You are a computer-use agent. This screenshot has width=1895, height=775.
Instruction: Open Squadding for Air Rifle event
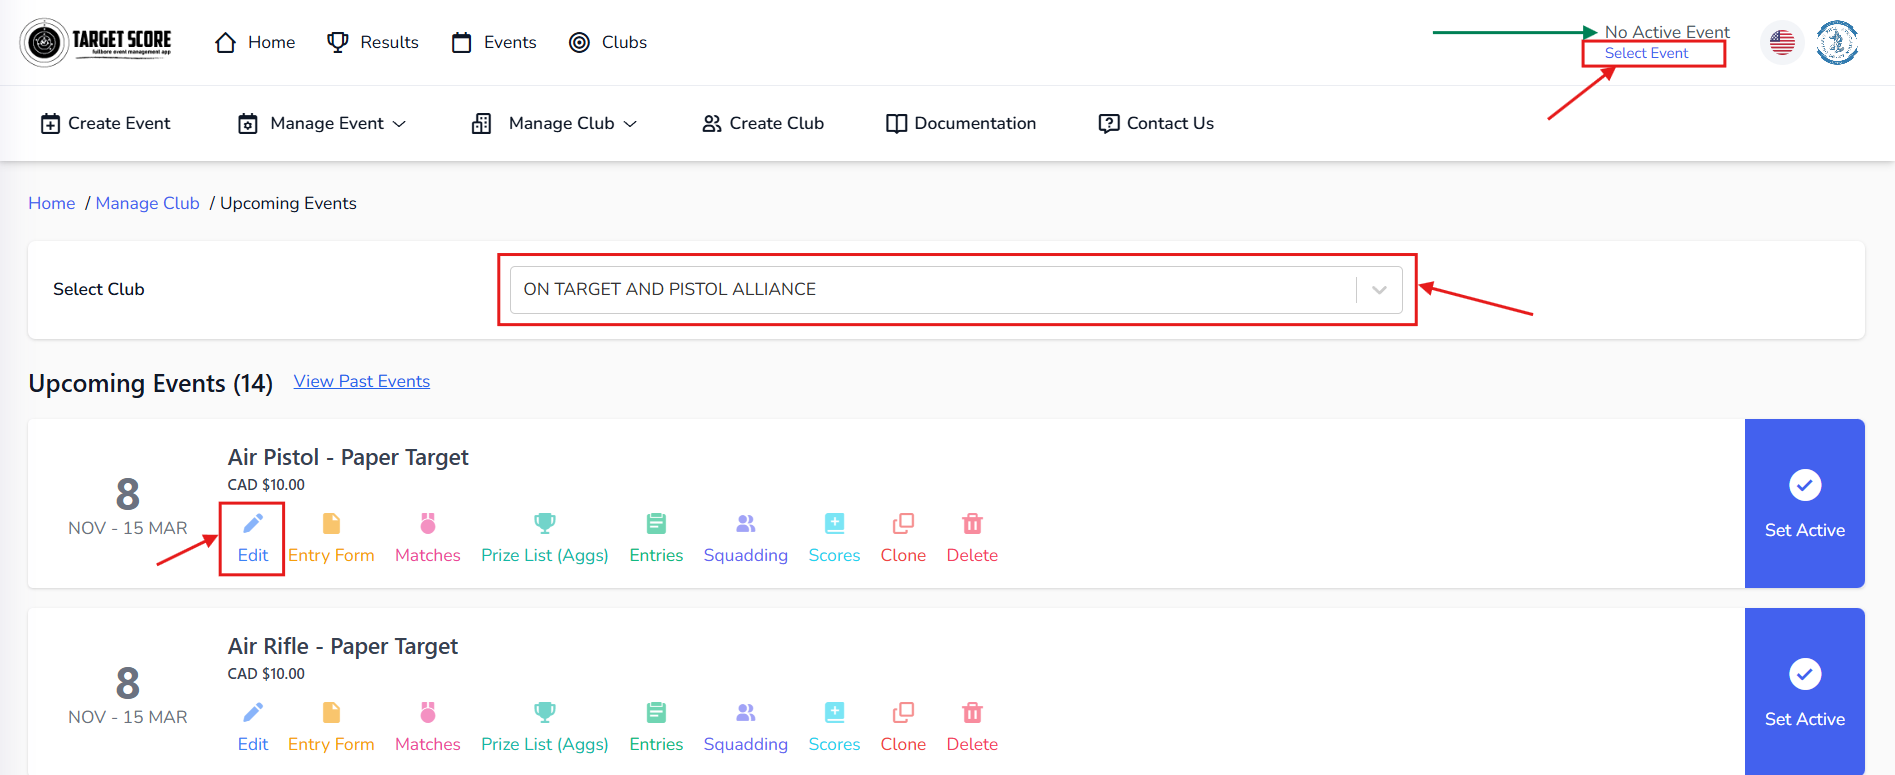(x=745, y=727)
